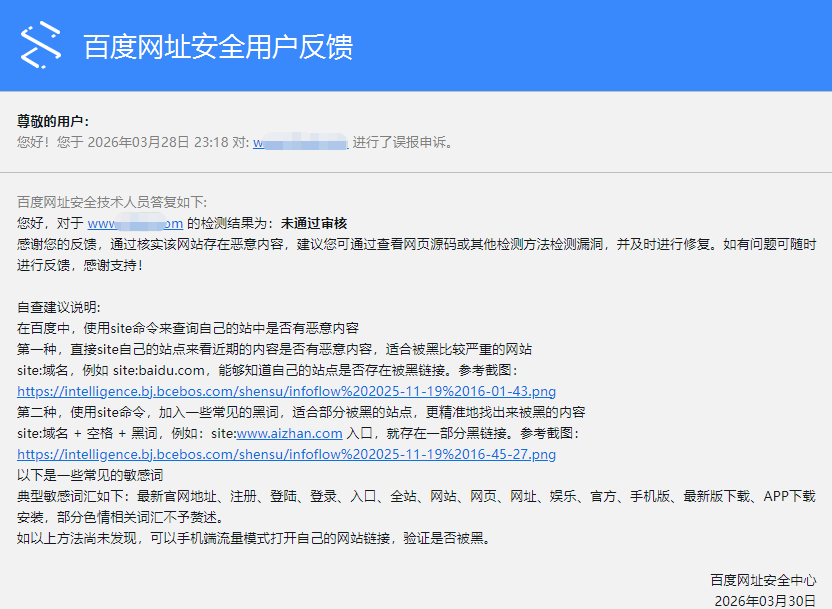Click the signature 百度网址安全中心
This screenshot has height=609, width=832.
(x=763, y=580)
